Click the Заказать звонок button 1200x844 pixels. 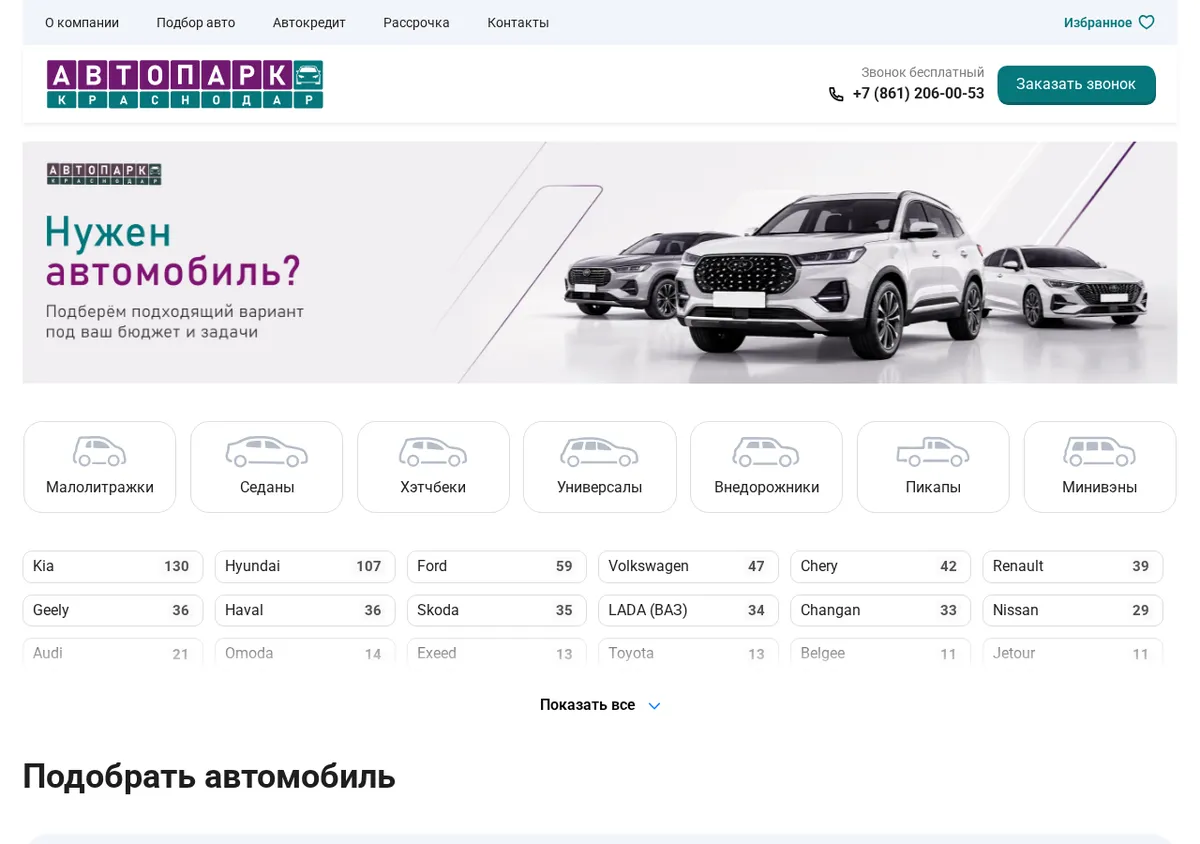coord(1076,85)
